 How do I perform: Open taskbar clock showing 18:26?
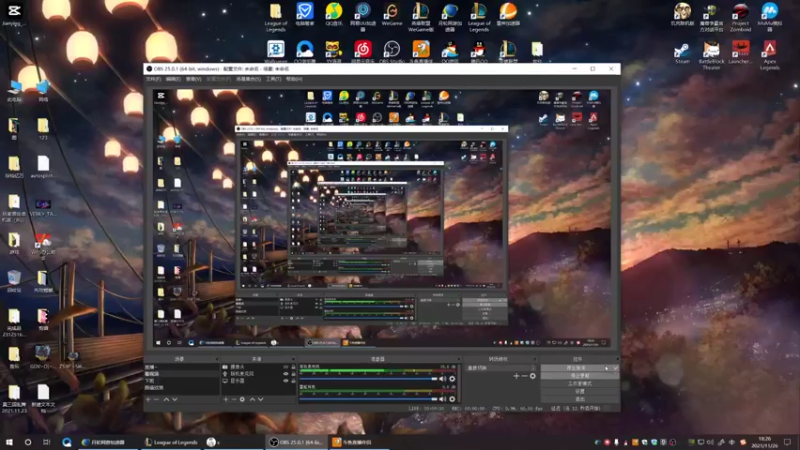point(764,442)
